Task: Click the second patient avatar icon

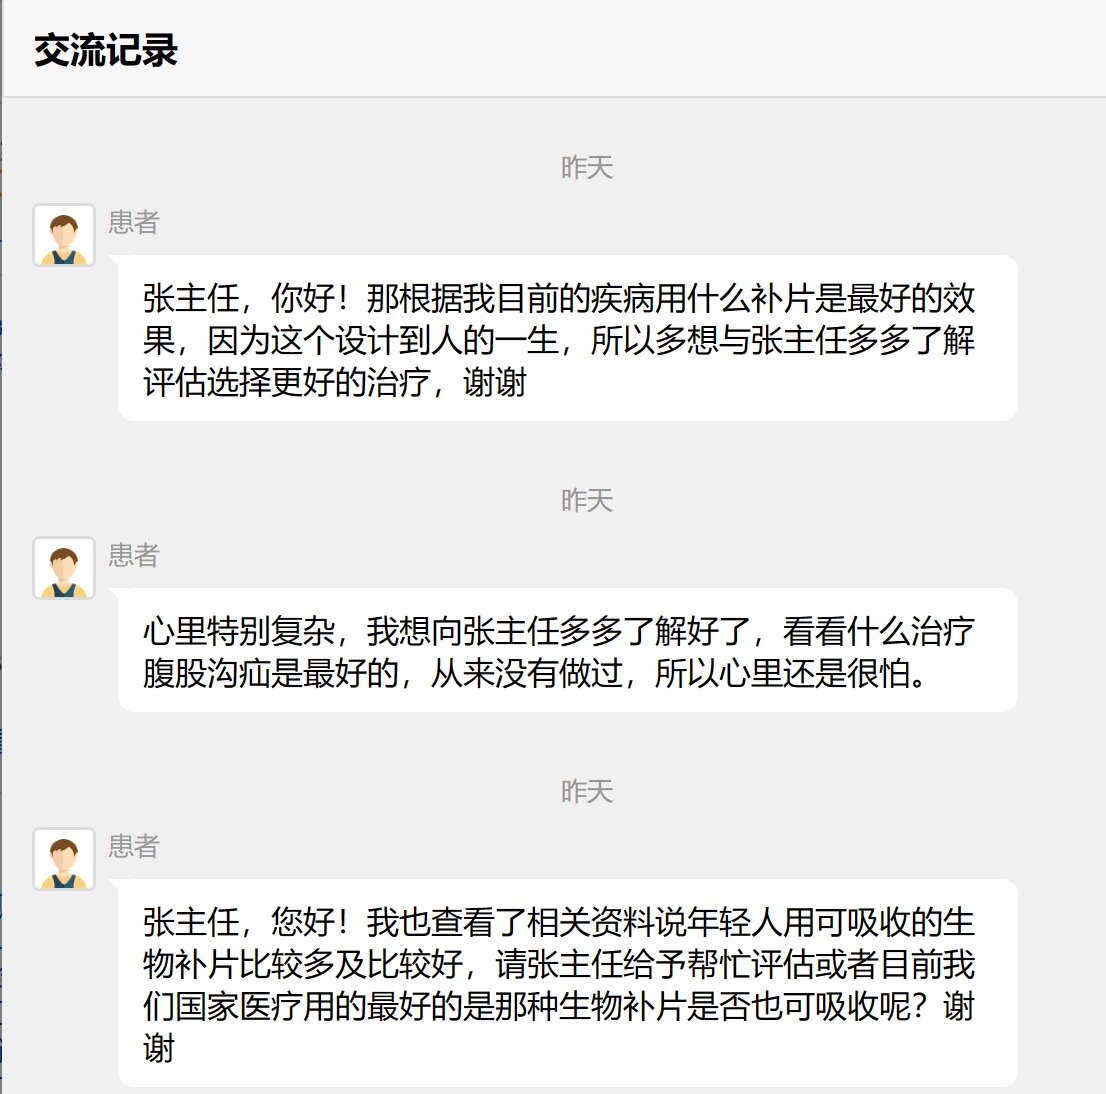Action: [64, 569]
